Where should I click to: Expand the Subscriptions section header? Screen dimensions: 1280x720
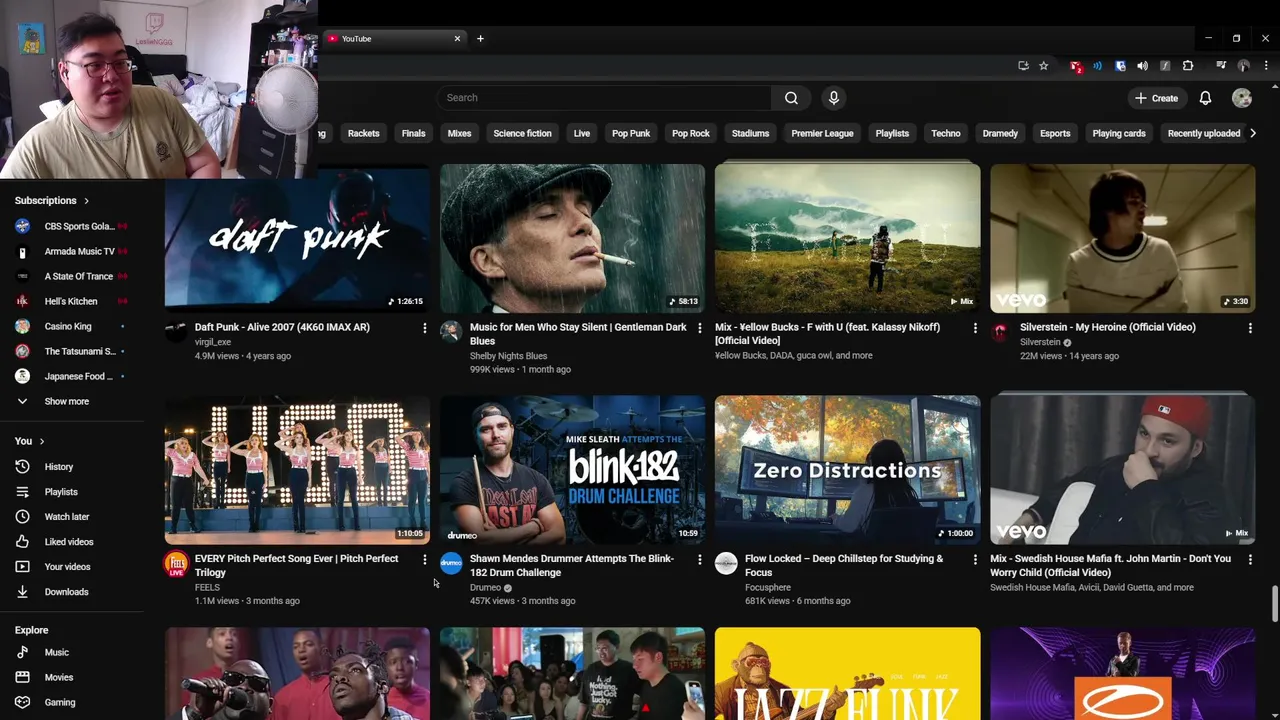52,201
